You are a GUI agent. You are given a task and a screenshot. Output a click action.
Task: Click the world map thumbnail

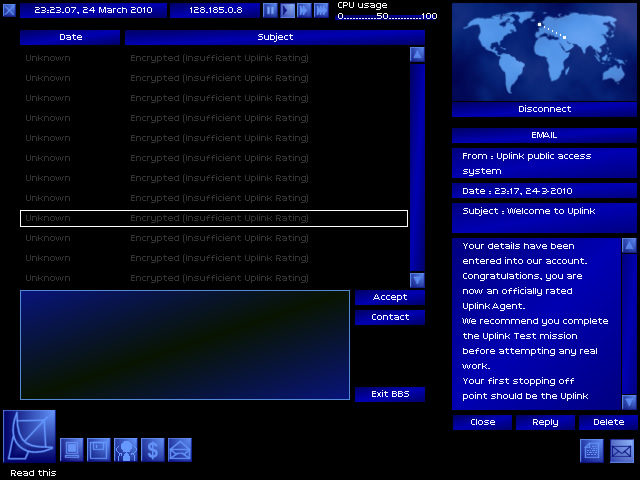[x=545, y=50]
